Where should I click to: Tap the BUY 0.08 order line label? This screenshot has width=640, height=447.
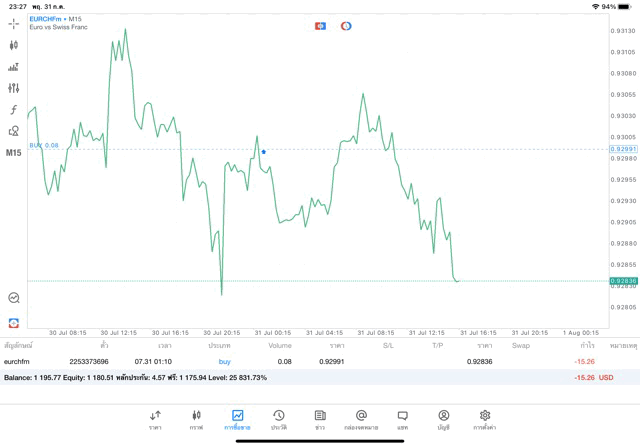[x=44, y=146]
